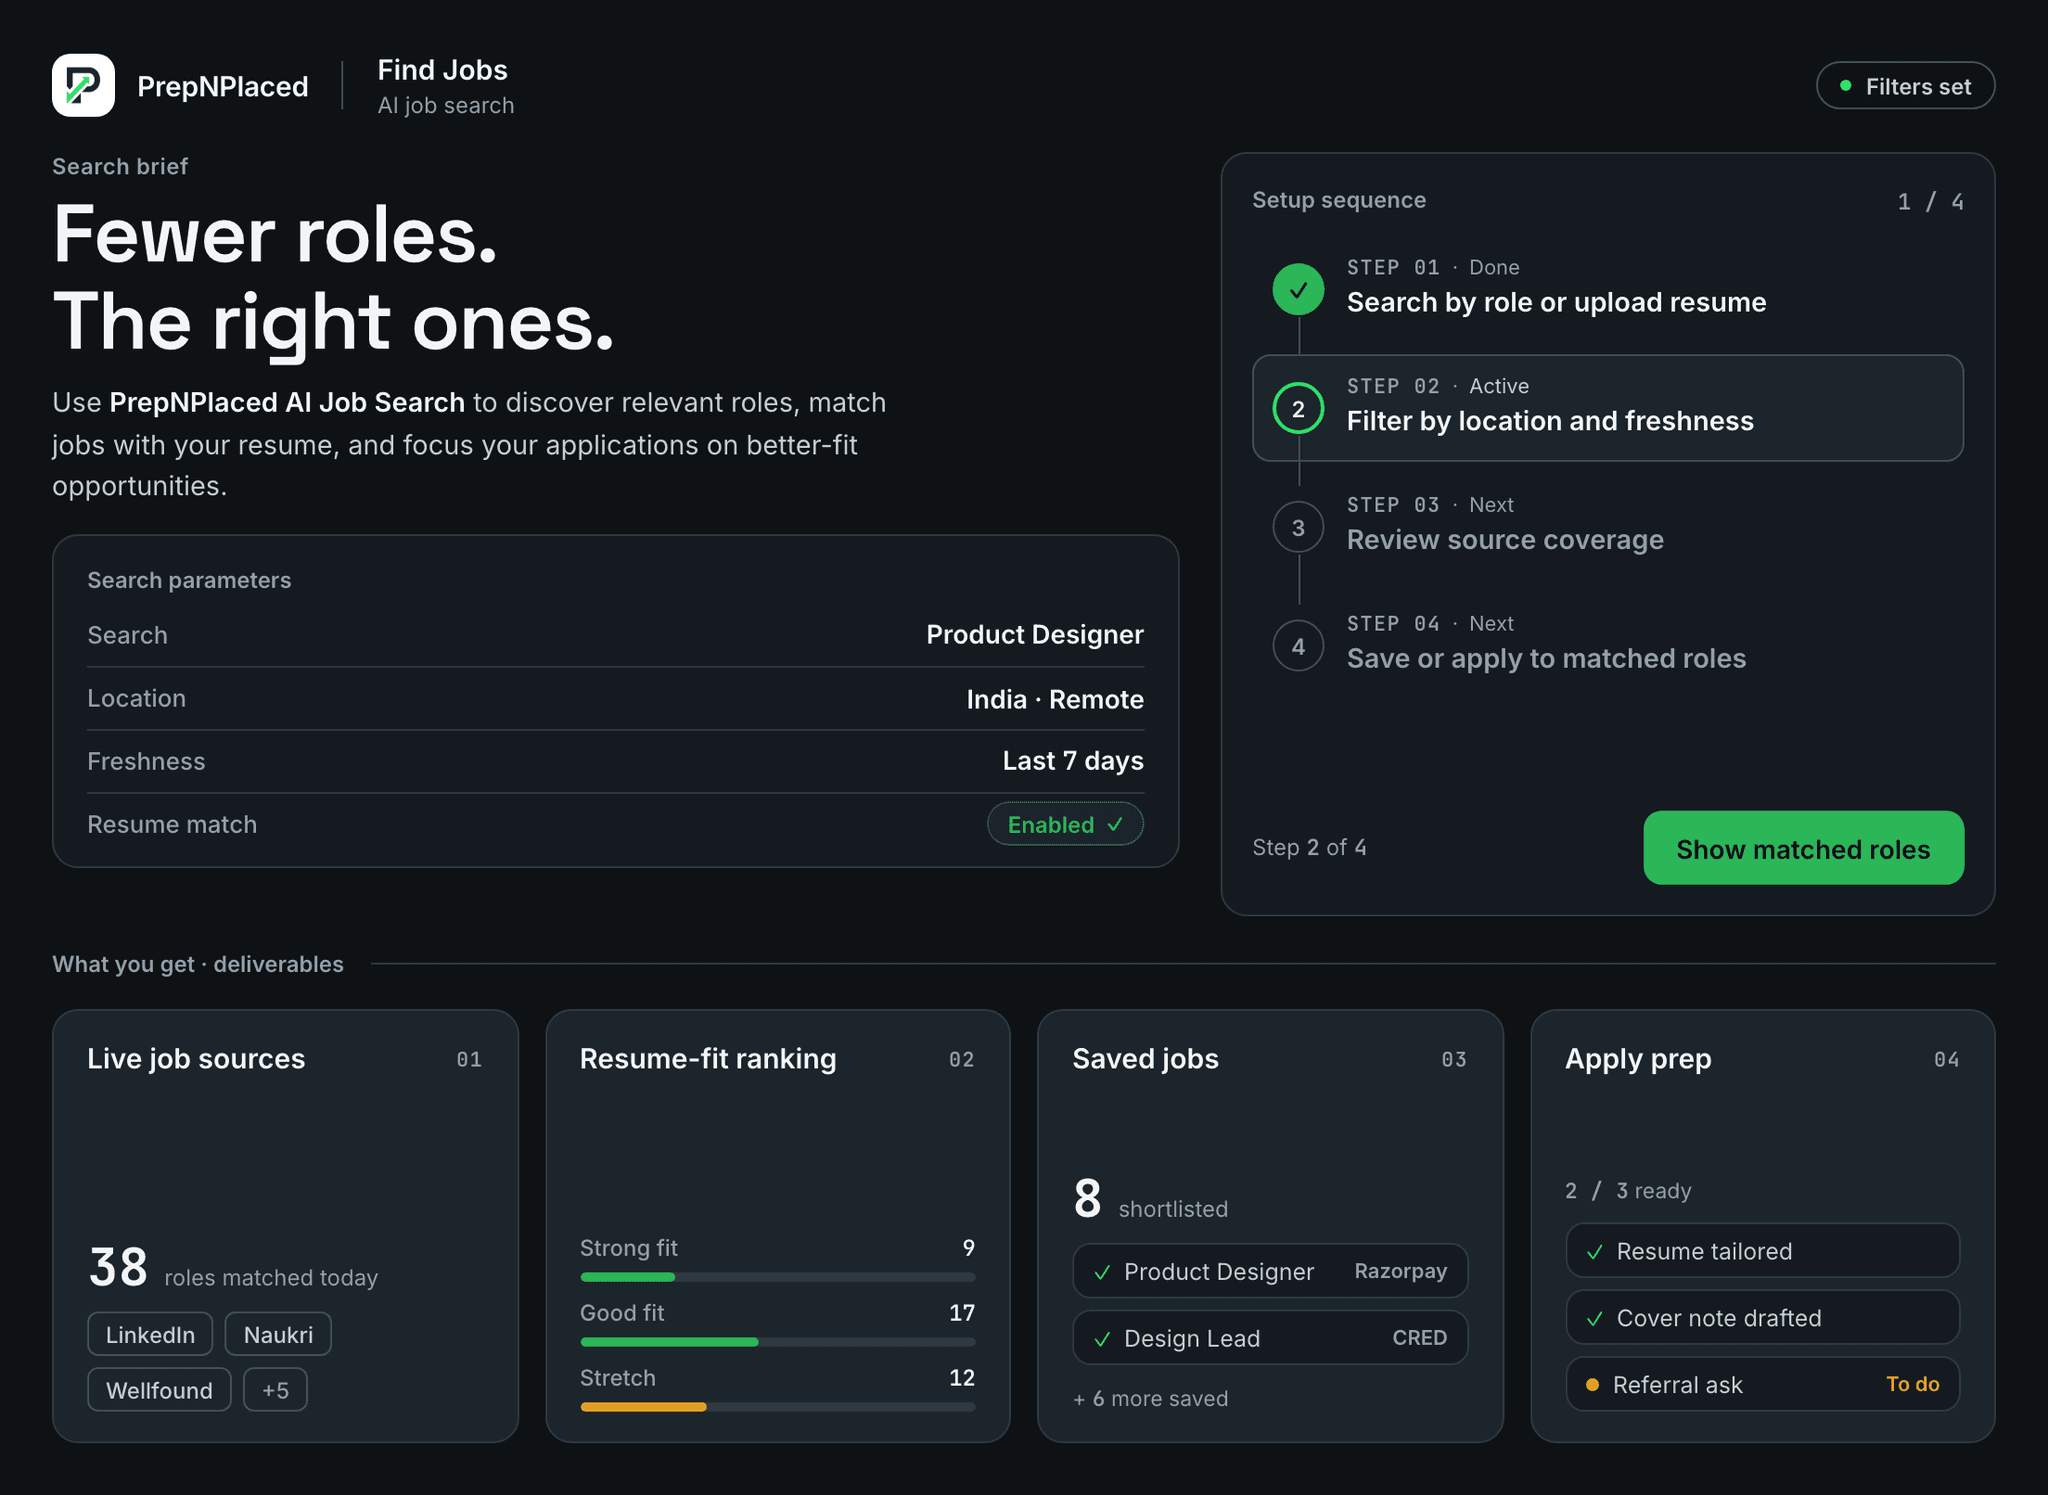Viewport: 2048px width, 1495px height.
Task: Click the orange Stretch progress bar
Action: coord(643,1407)
